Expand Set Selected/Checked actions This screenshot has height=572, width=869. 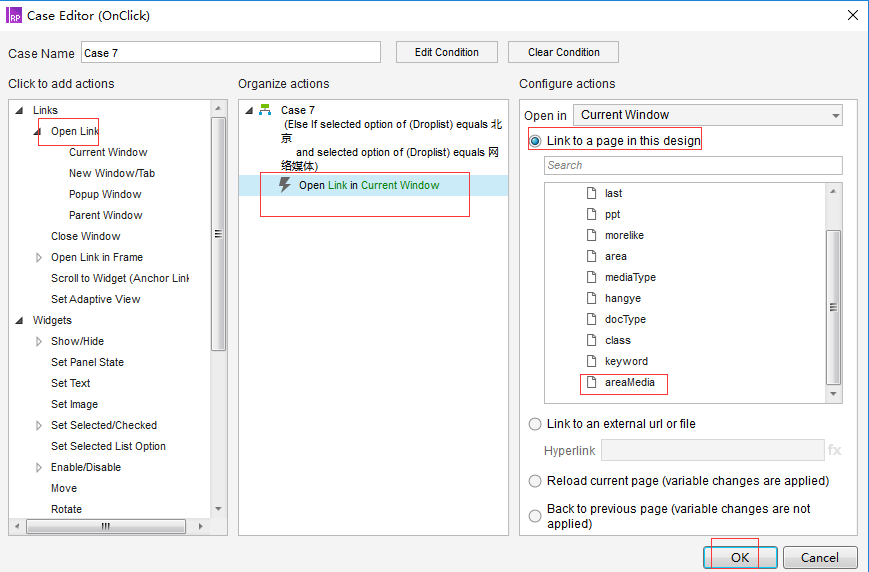click(x=39, y=426)
